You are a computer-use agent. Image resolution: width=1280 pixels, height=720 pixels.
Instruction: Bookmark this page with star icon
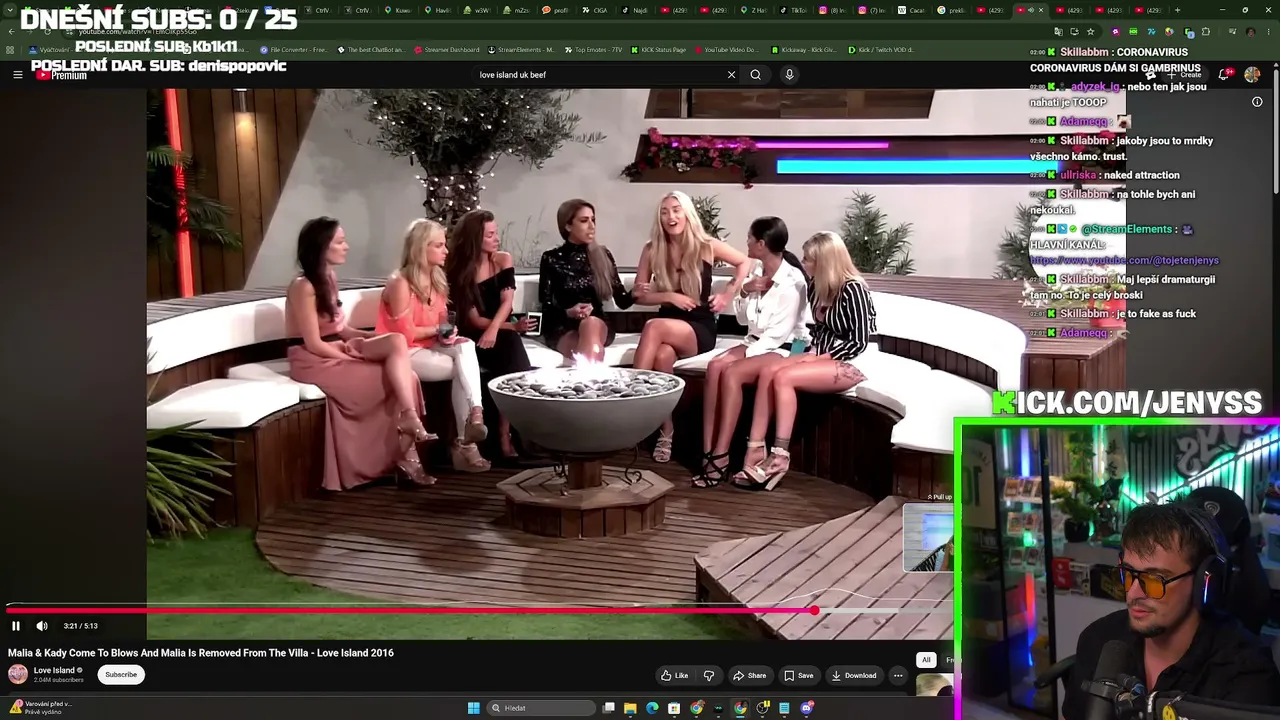(1090, 31)
